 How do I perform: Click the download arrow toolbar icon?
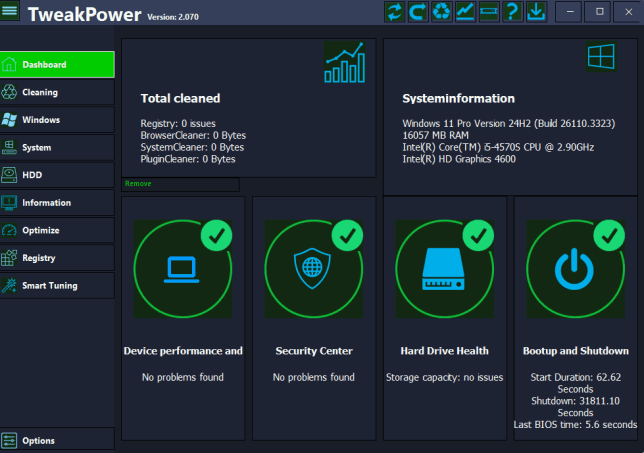[x=536, y=12]
